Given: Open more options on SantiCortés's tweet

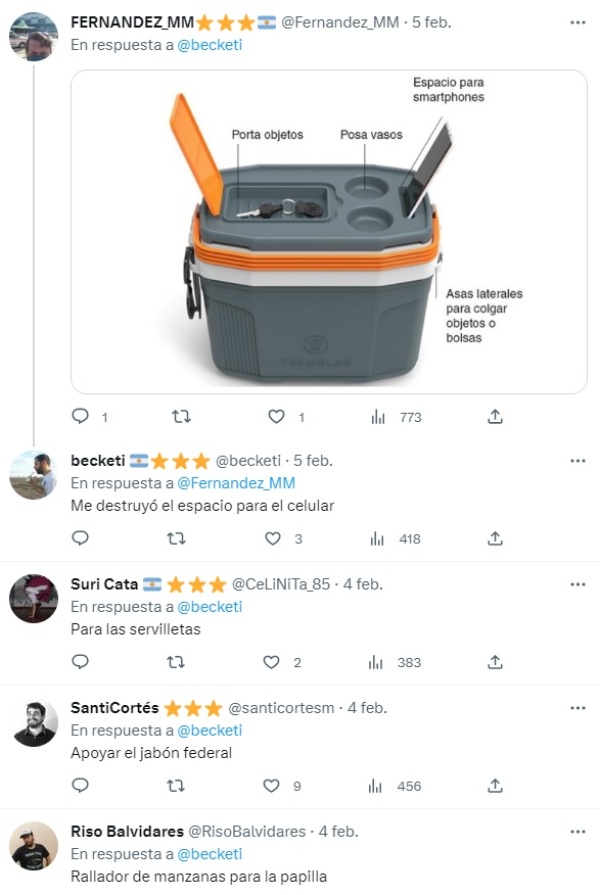Looking at the screenshot, I should click(x=578, y=708).
